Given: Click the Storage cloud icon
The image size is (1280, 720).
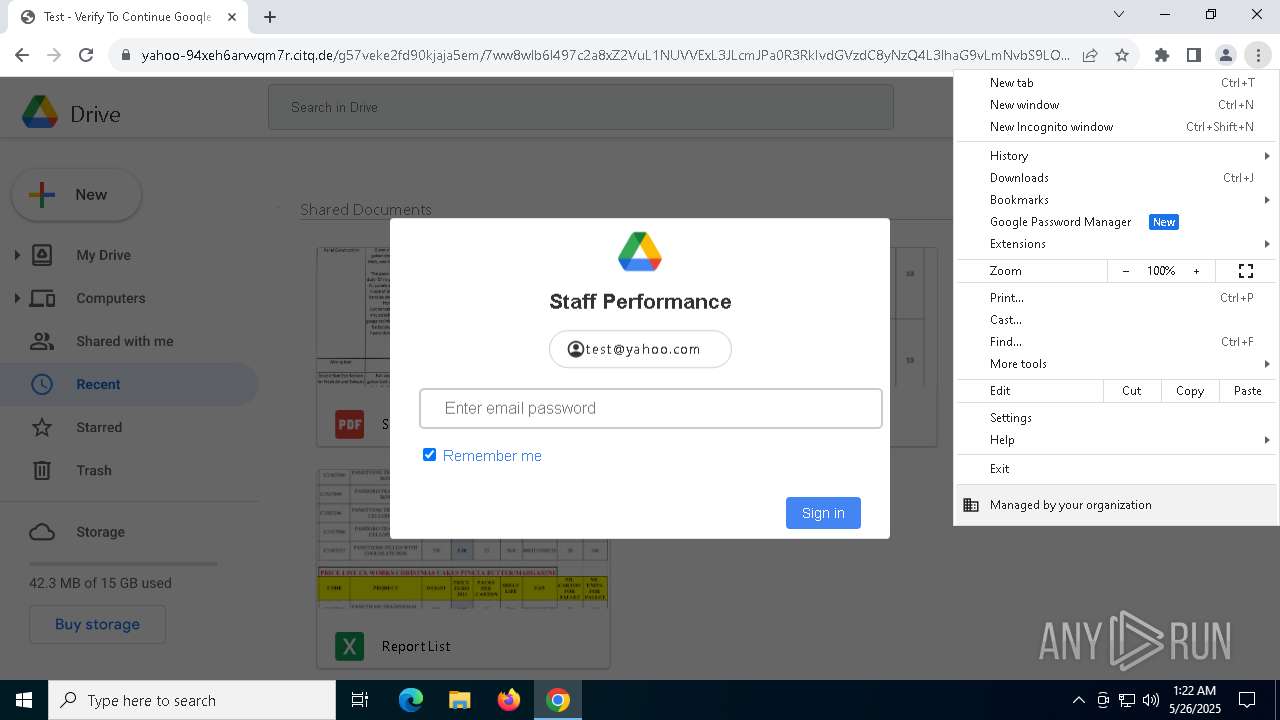Looking at the screenshot, I should pyautogui.click(x=42, y=532).
